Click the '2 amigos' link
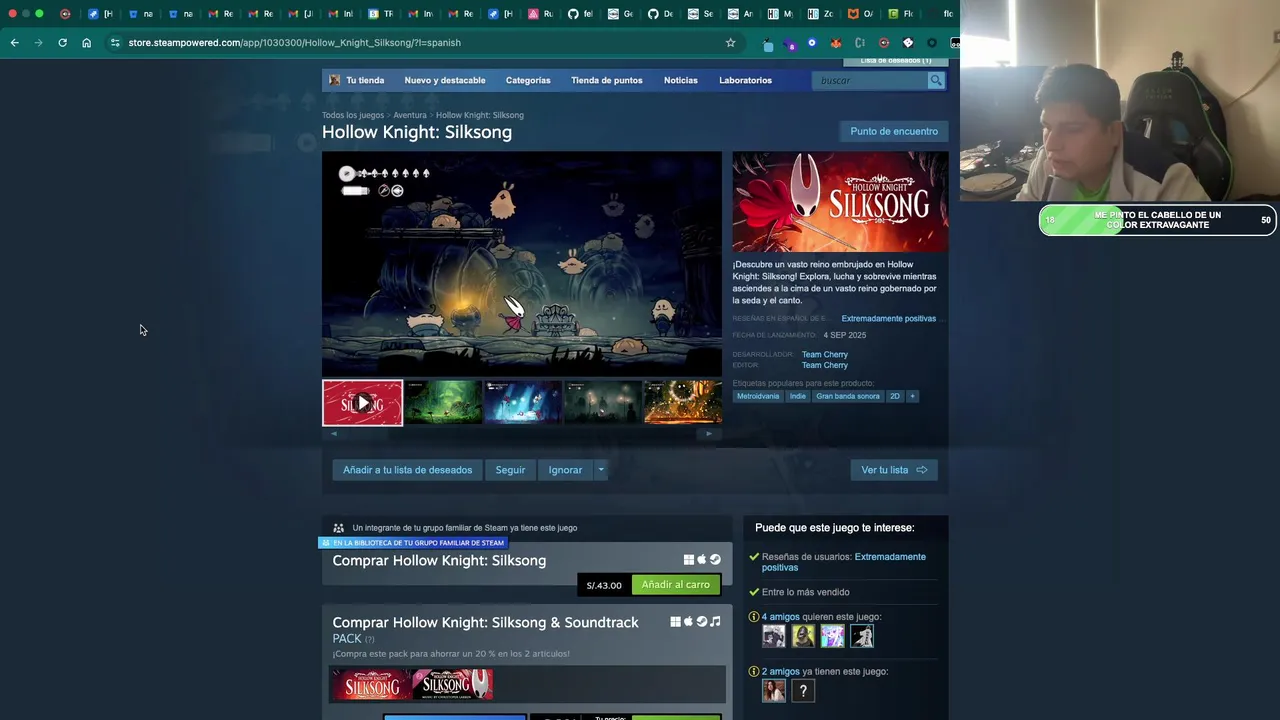The height and width of the screenshot is (720, 1280). [x=781, y=672]
